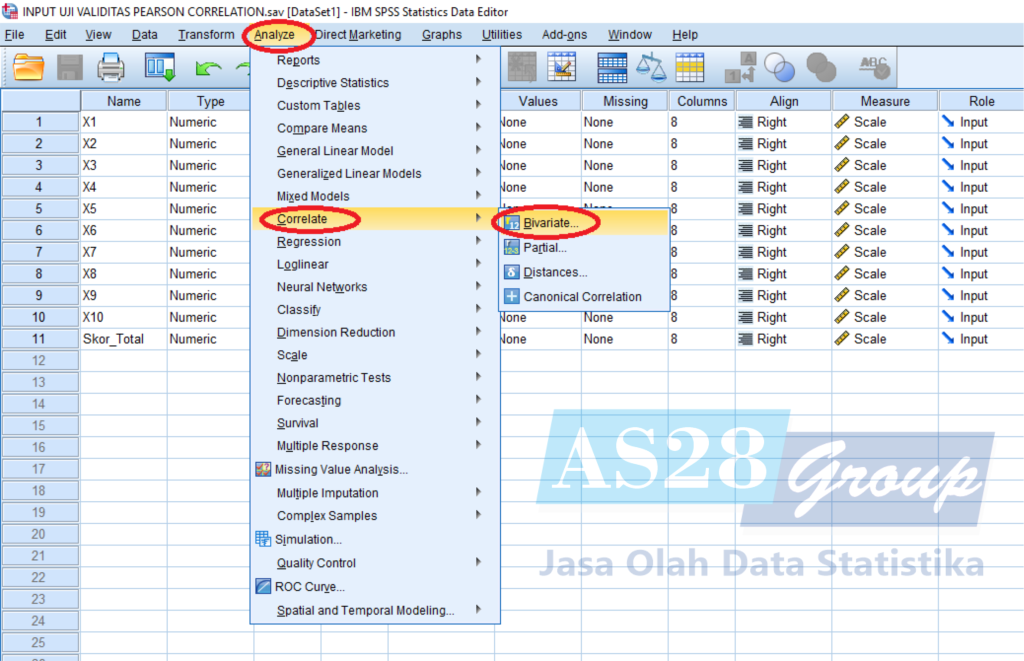Click the Weight Cases scale icon
The image size is (1024, 661).
click(x=651, y=67)
